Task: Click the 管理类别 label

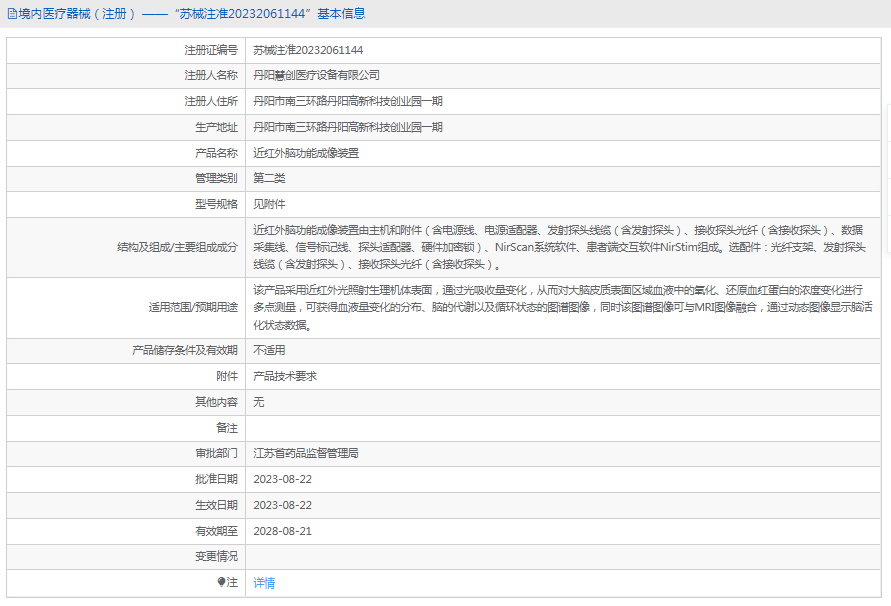Action: (x=216, y=178)
